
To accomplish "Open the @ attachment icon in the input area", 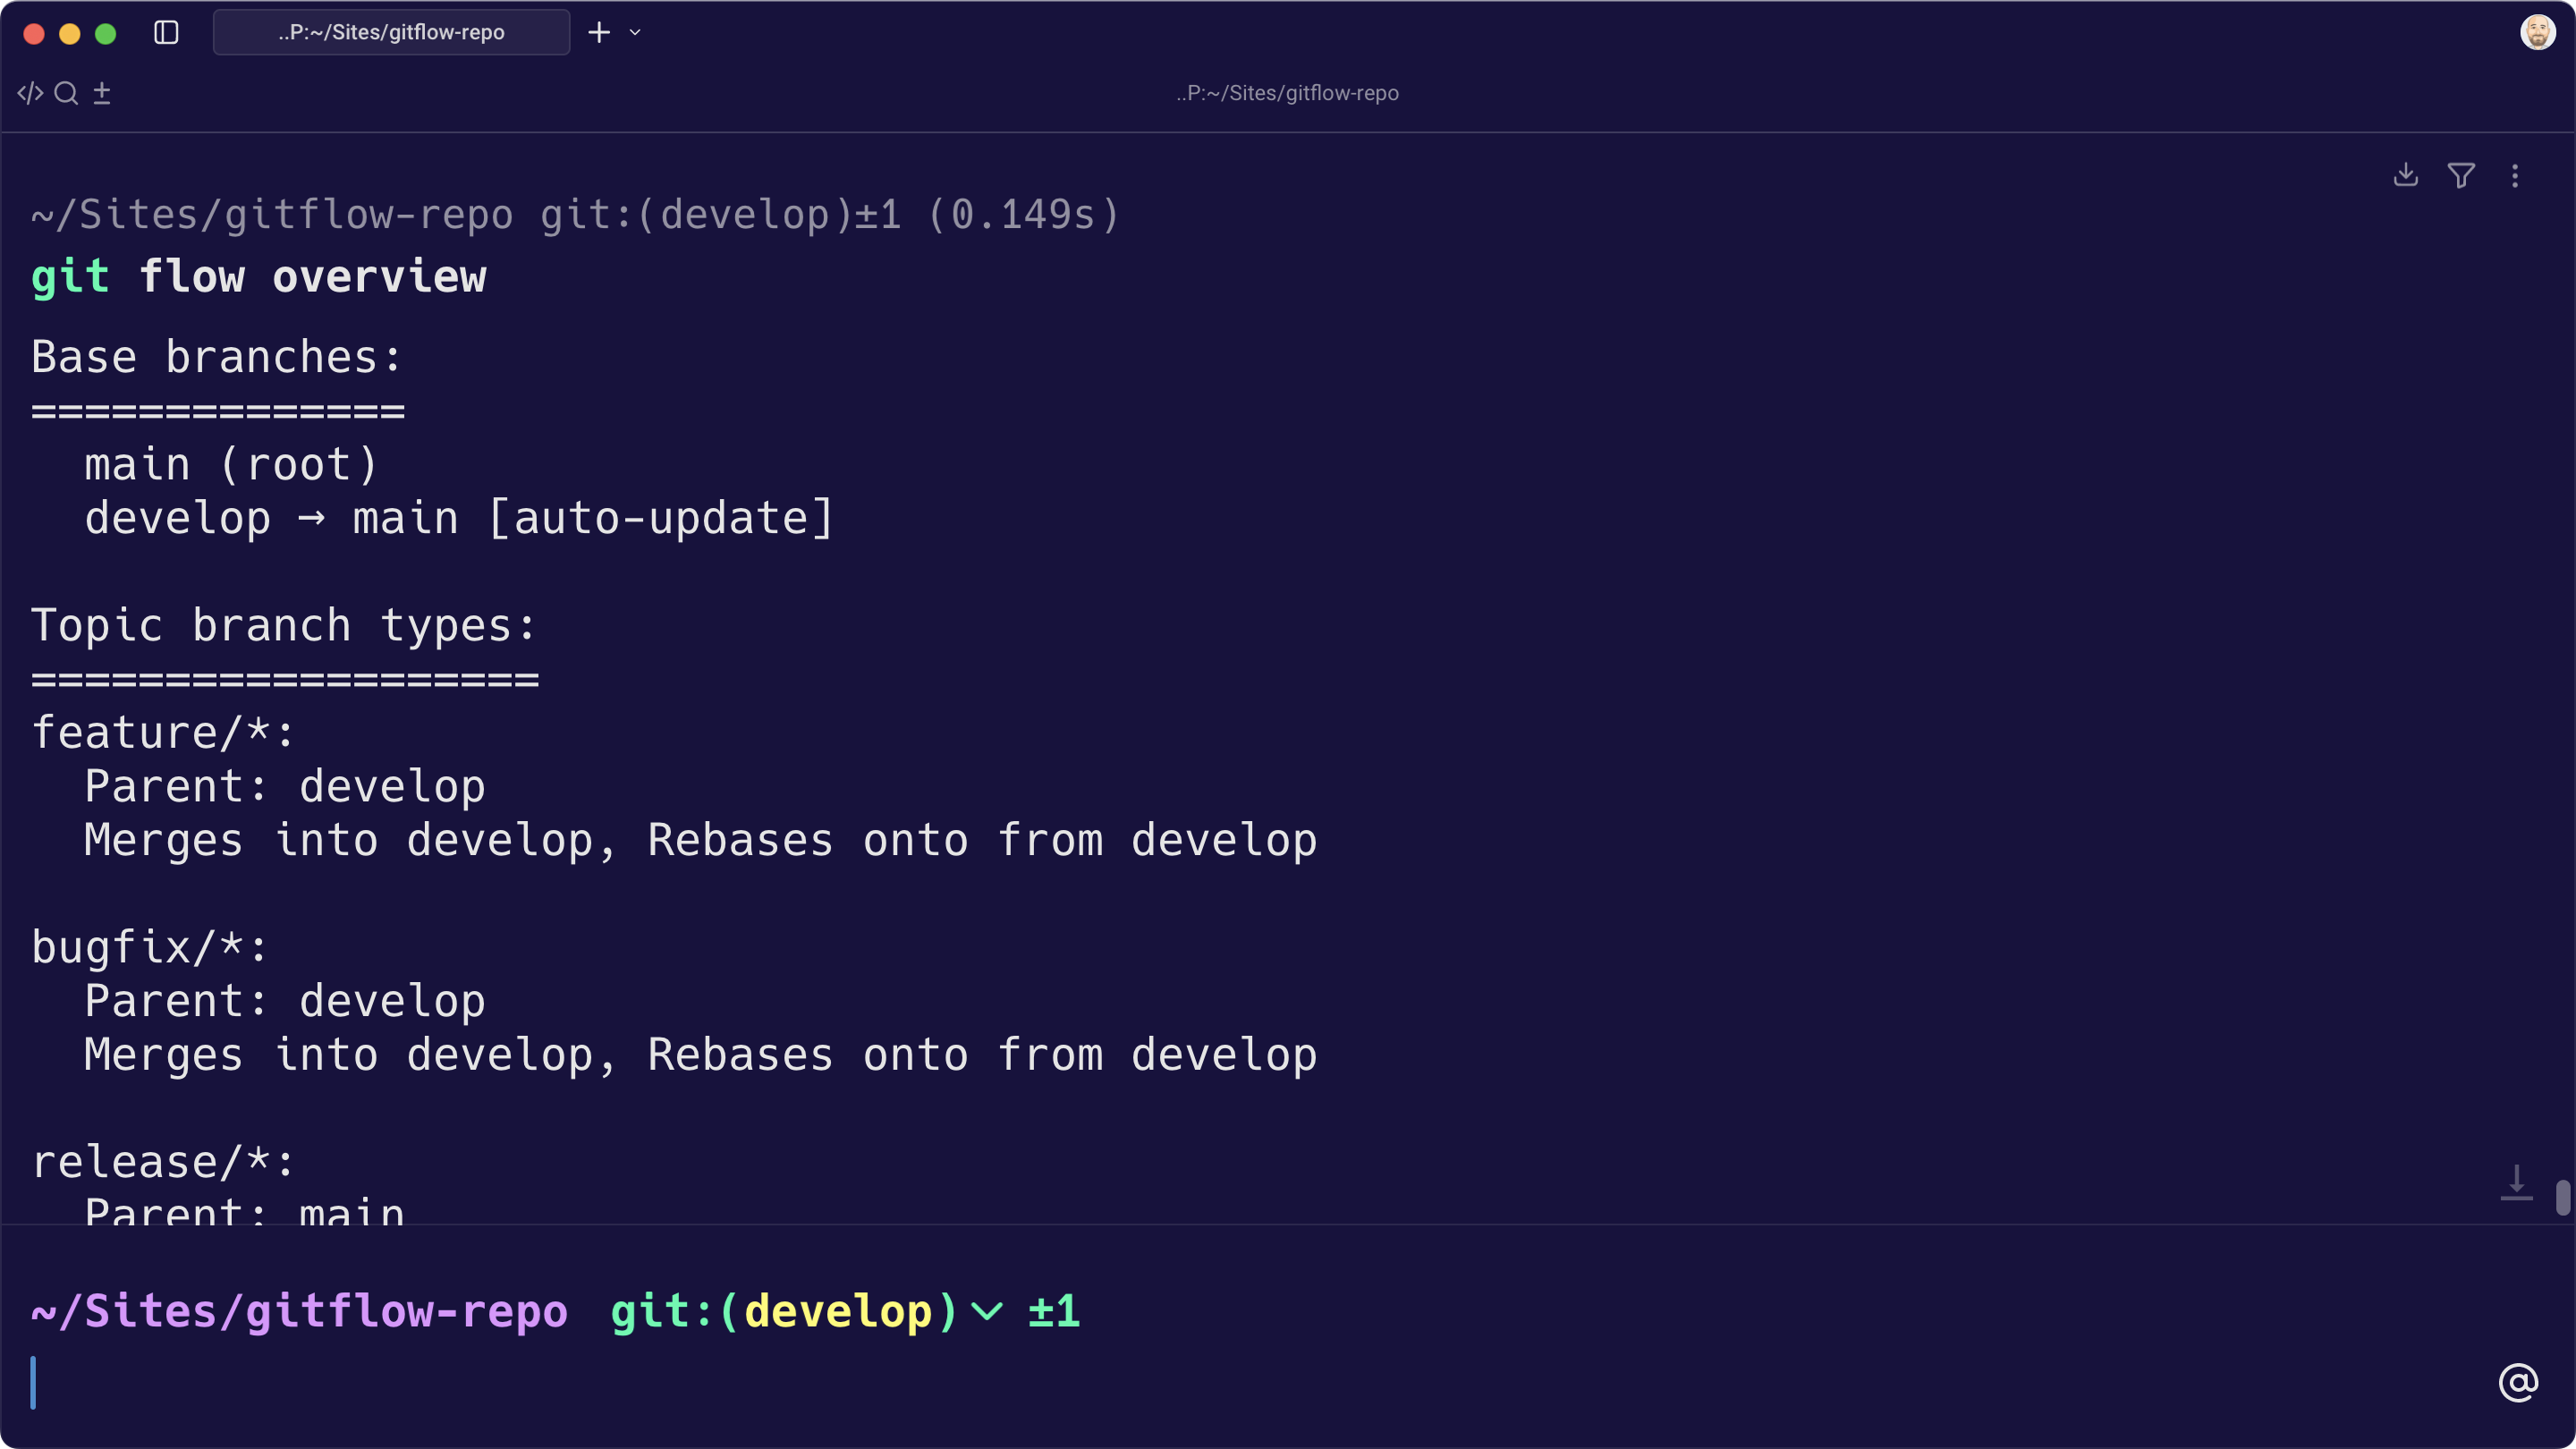I will tap(2519, 1383).
